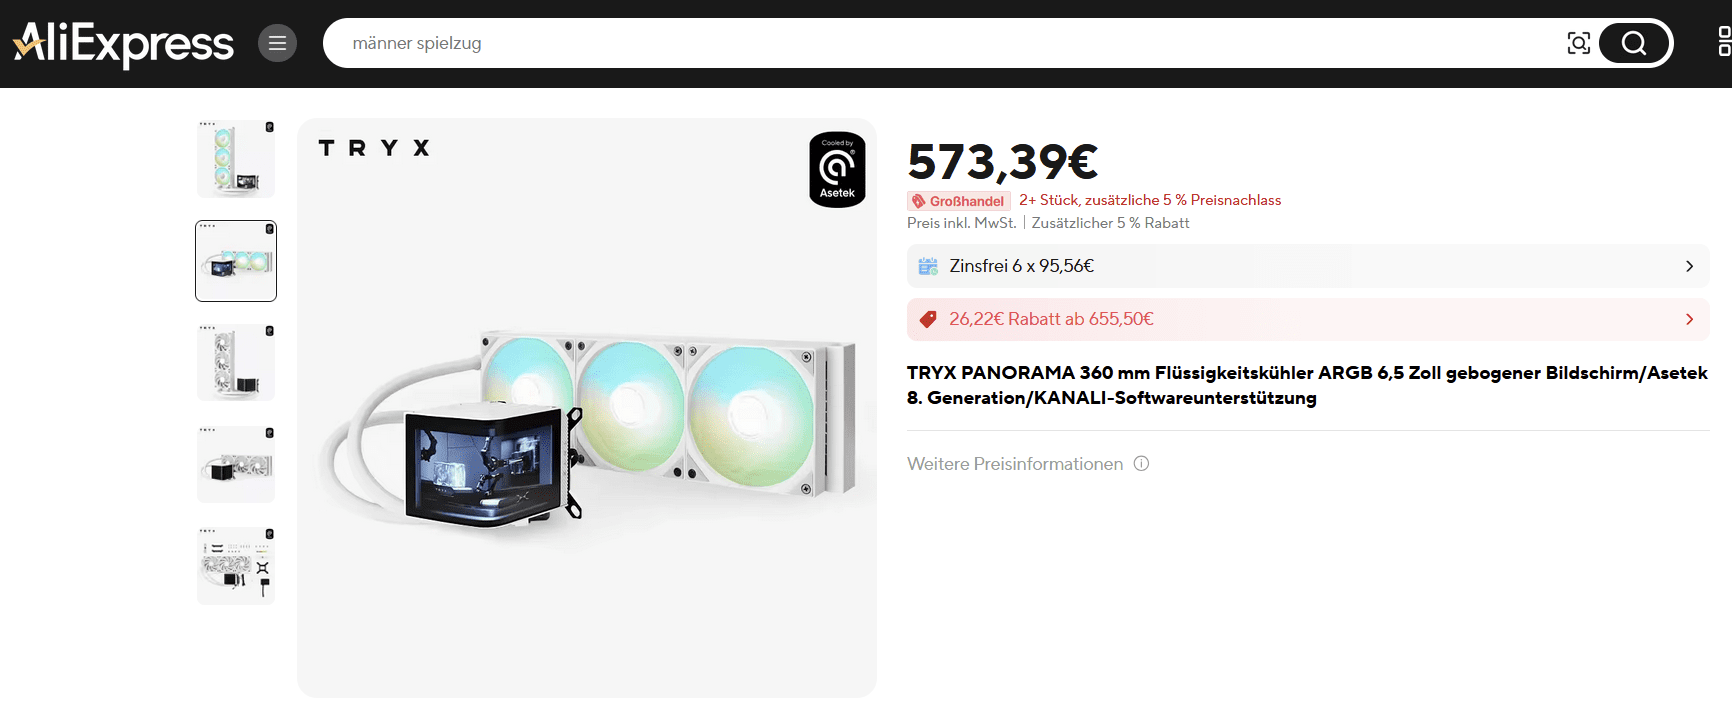Click the info icon beside Weitere Preisinformationen
The image size is (1732, 728).
1141,464
